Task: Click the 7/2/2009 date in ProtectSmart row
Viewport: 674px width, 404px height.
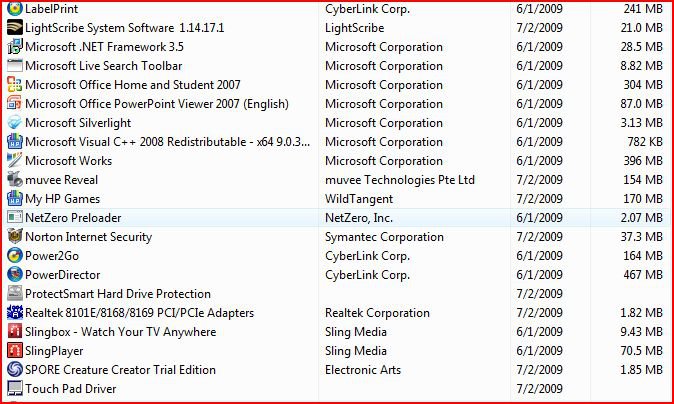Action: point(539,294)
